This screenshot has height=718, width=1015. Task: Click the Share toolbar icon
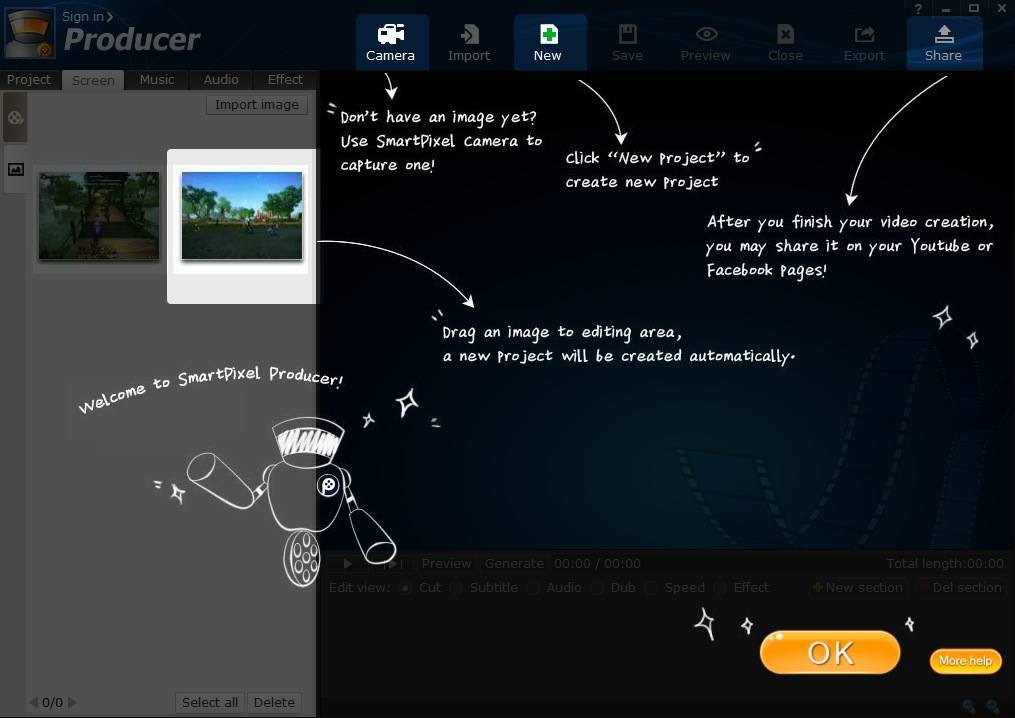[942, 41]
